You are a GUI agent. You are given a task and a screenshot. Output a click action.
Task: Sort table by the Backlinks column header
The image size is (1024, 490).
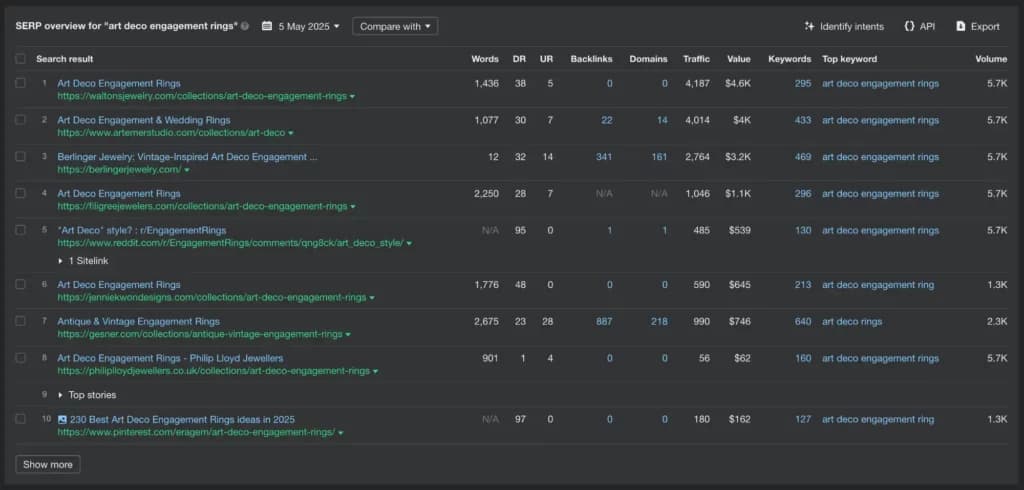pos(591,59)
